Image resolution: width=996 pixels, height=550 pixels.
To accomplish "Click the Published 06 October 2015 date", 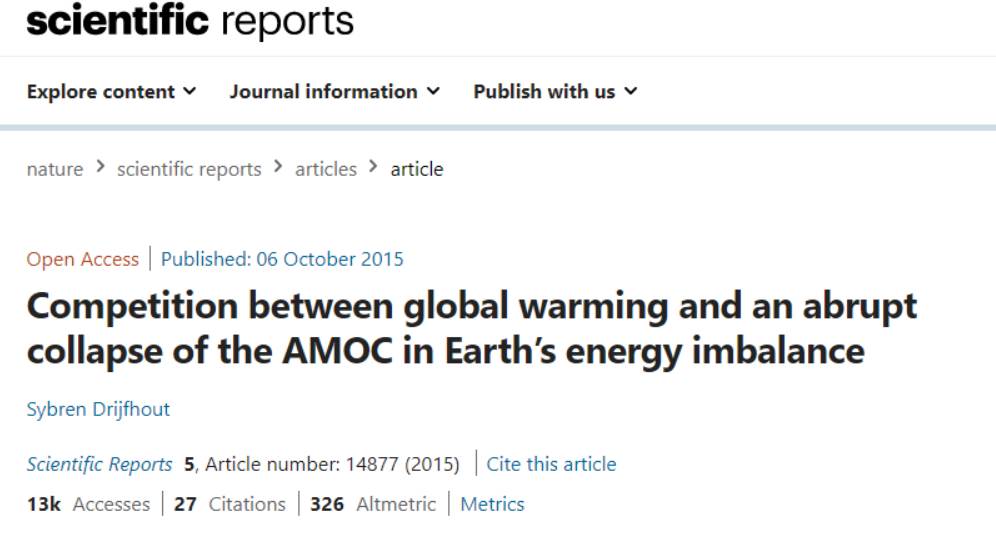I will click(x=282, y=259).
